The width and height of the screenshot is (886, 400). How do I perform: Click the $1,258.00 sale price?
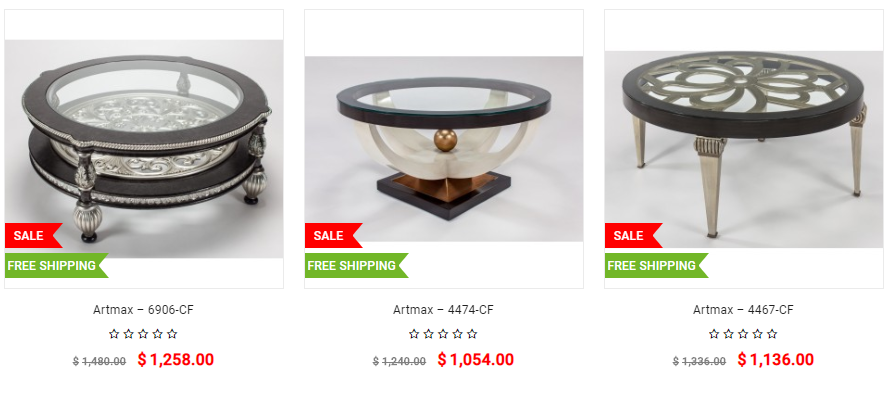[176, 359]
